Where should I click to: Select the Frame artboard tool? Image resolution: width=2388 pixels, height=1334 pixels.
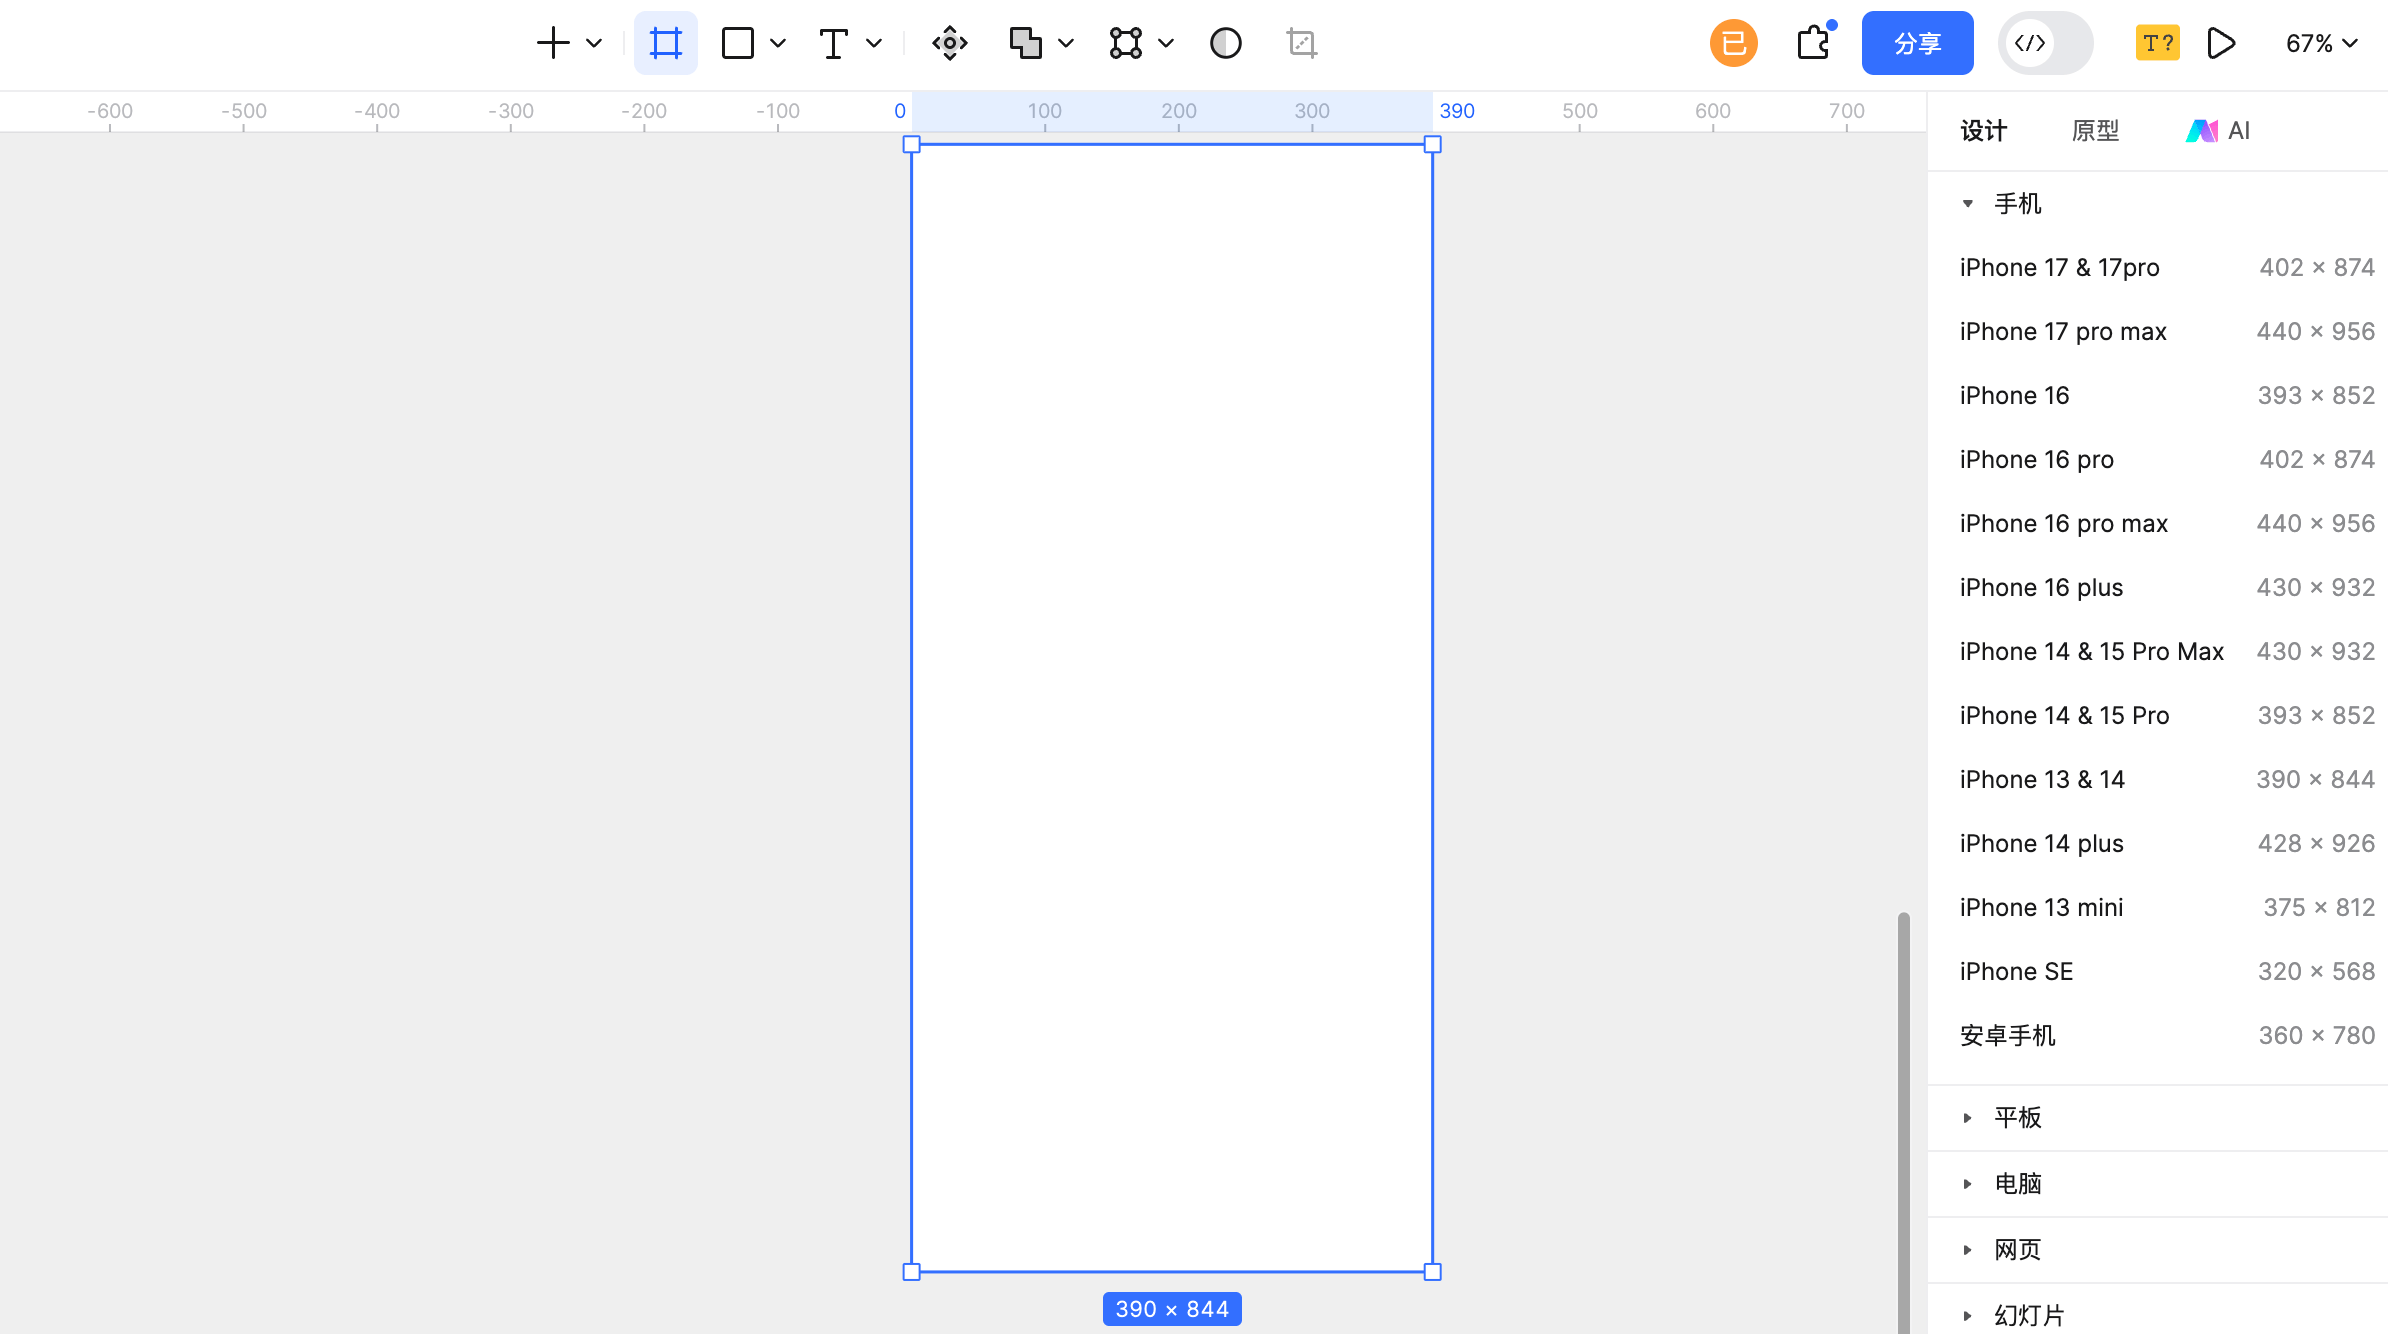coord(665,43)
